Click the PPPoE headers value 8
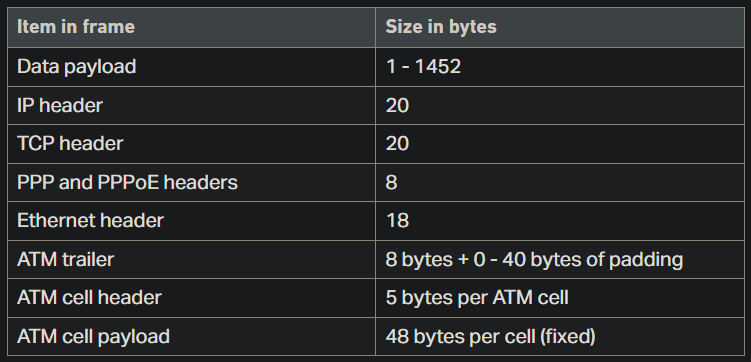 (391, 182)
